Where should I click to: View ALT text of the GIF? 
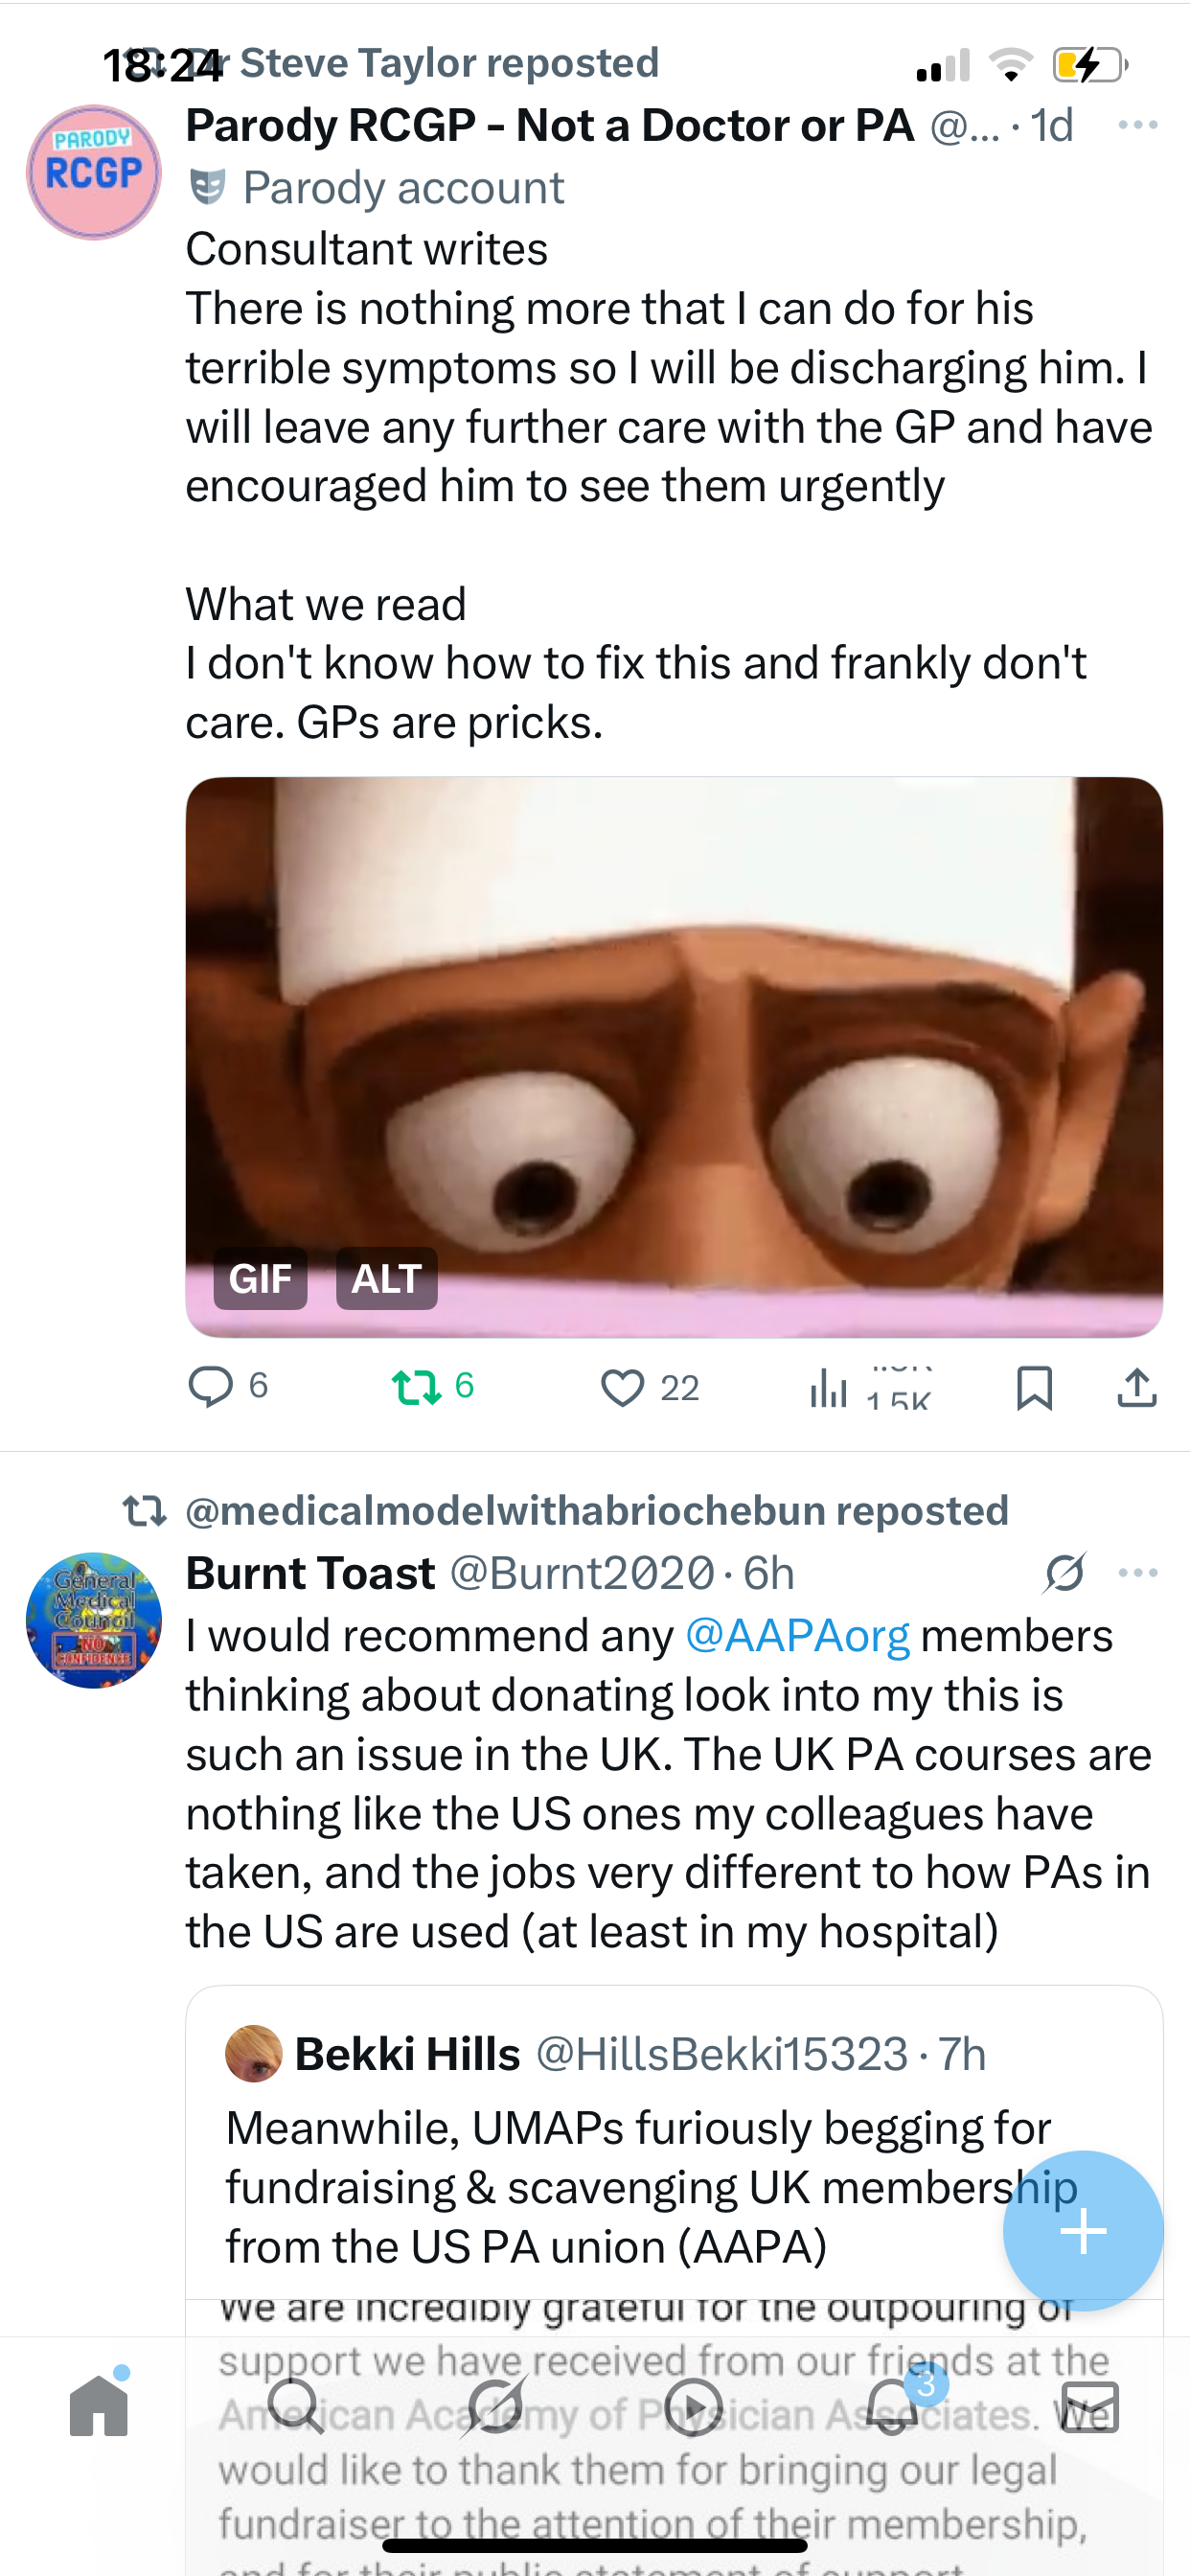[x=386, y=1278]
